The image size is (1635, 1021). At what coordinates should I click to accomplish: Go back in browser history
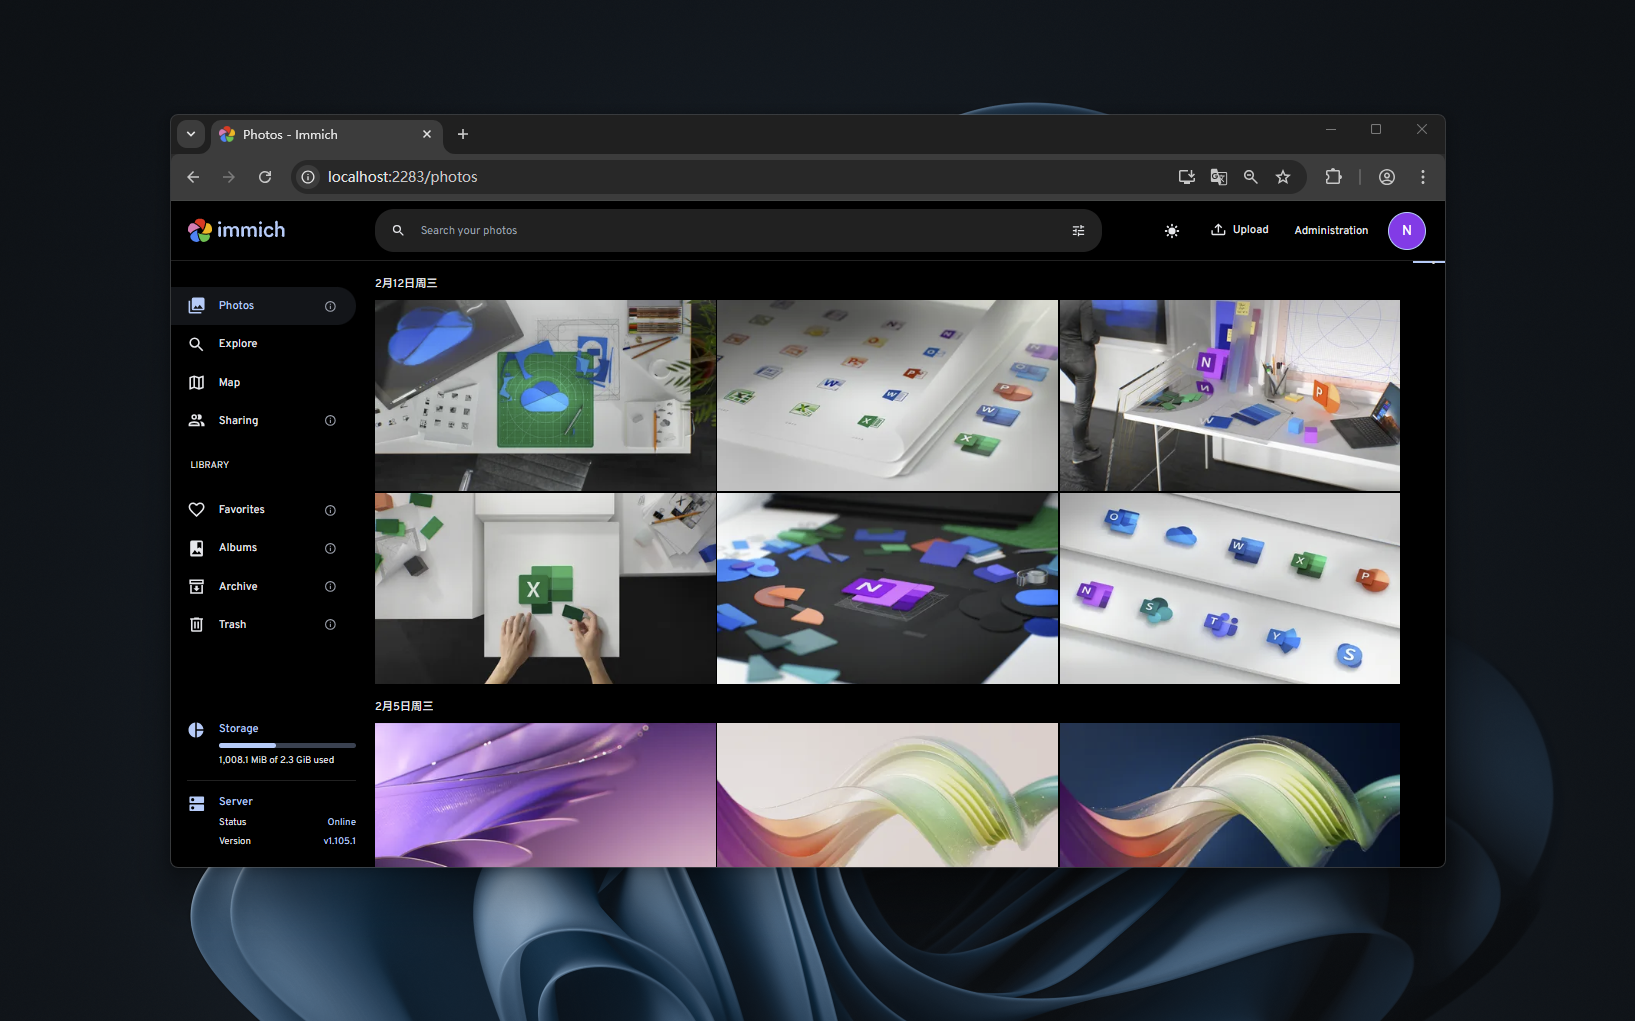tap(193, 177)
